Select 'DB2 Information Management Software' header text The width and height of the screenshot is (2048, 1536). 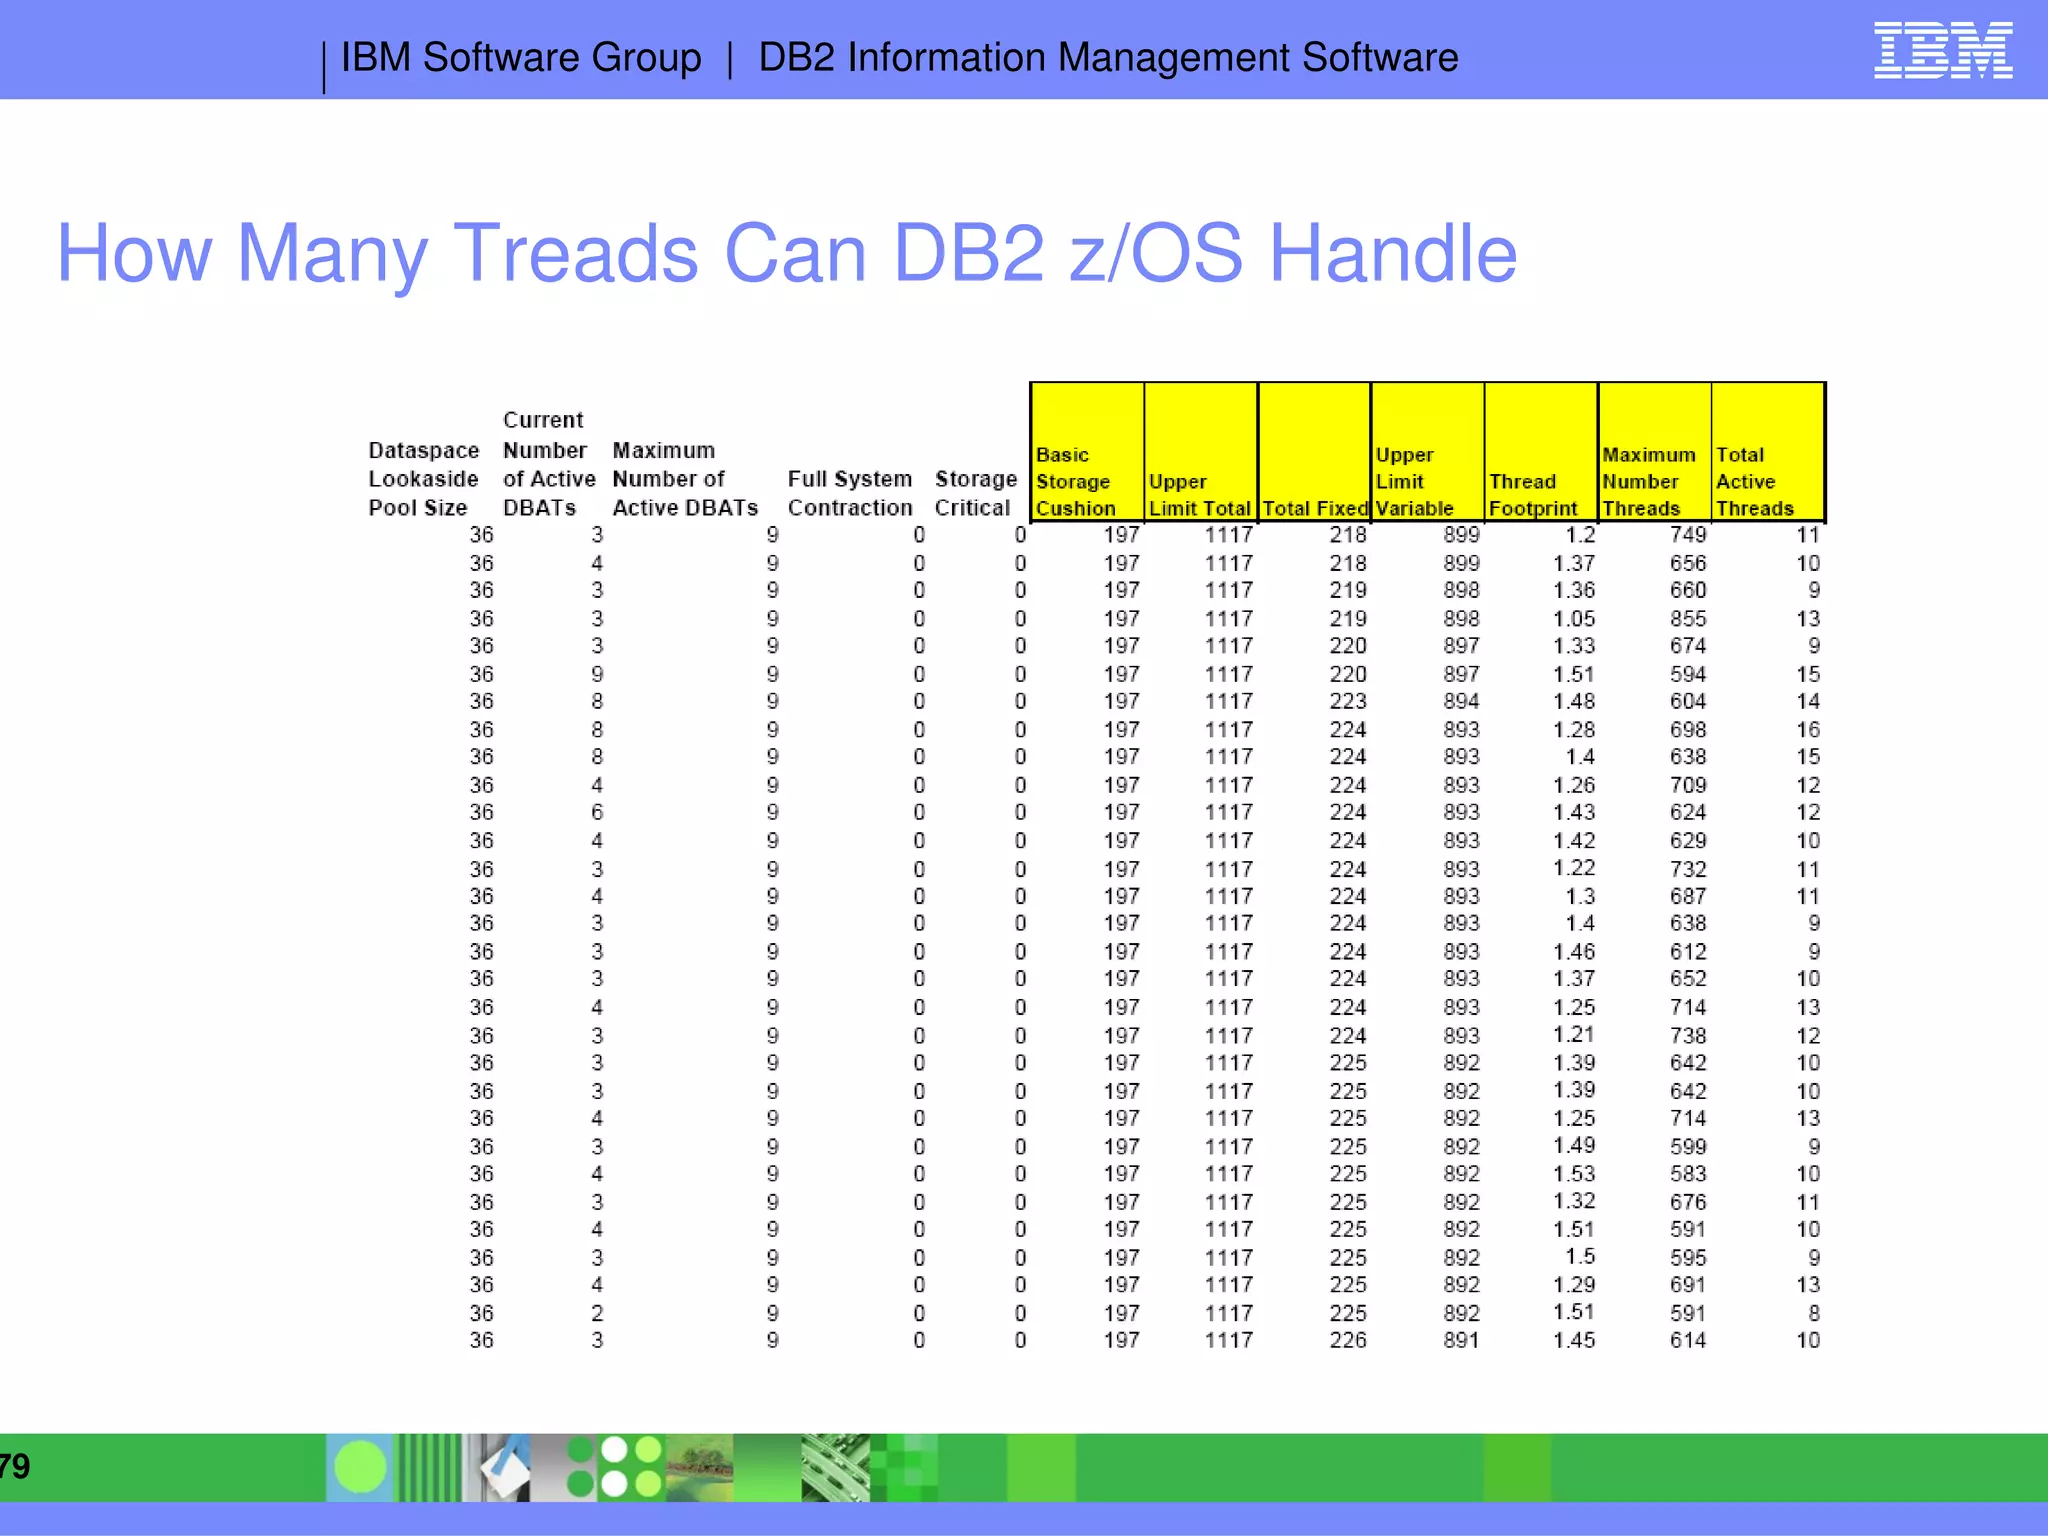[x=1108, y=58]
